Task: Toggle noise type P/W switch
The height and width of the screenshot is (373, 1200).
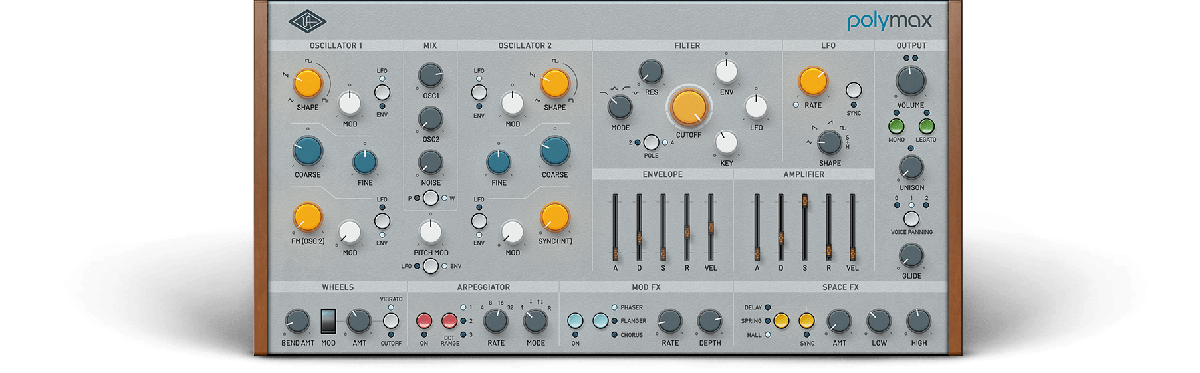Action: [431, 198]
